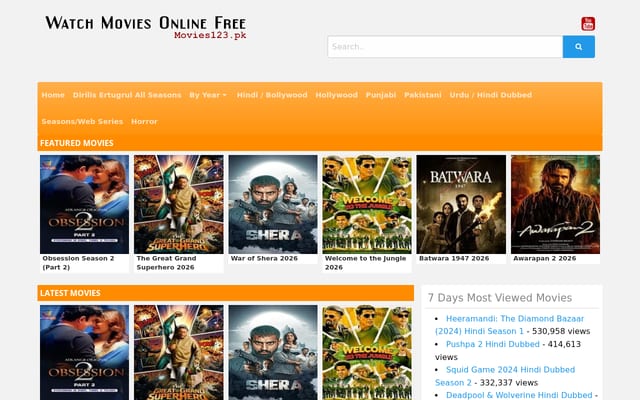Open featured Obsession Season 2 poster
640x400 pixels.
point(84,204)
